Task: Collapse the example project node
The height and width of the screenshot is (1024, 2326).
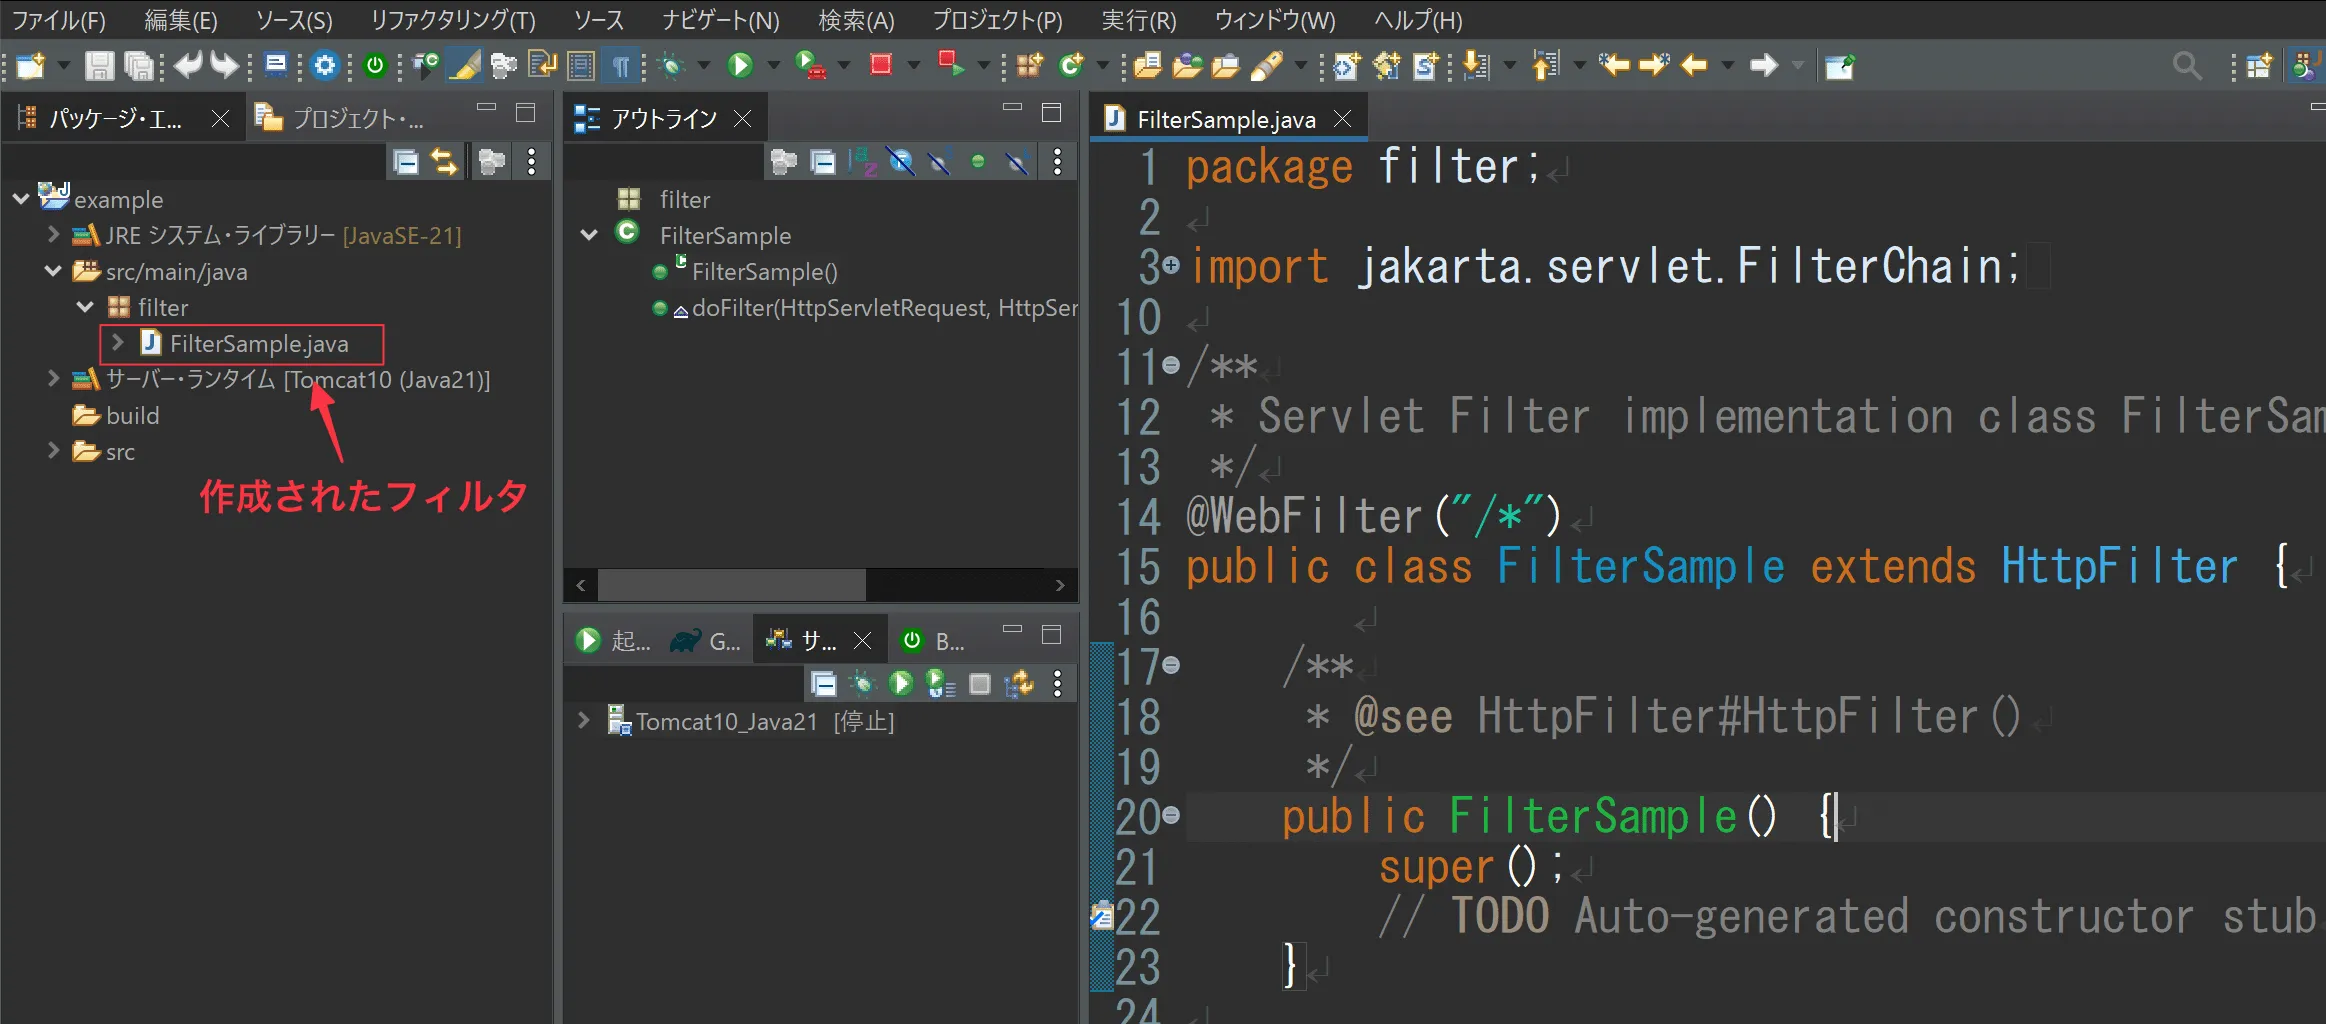Action: [x=21, y=199]
